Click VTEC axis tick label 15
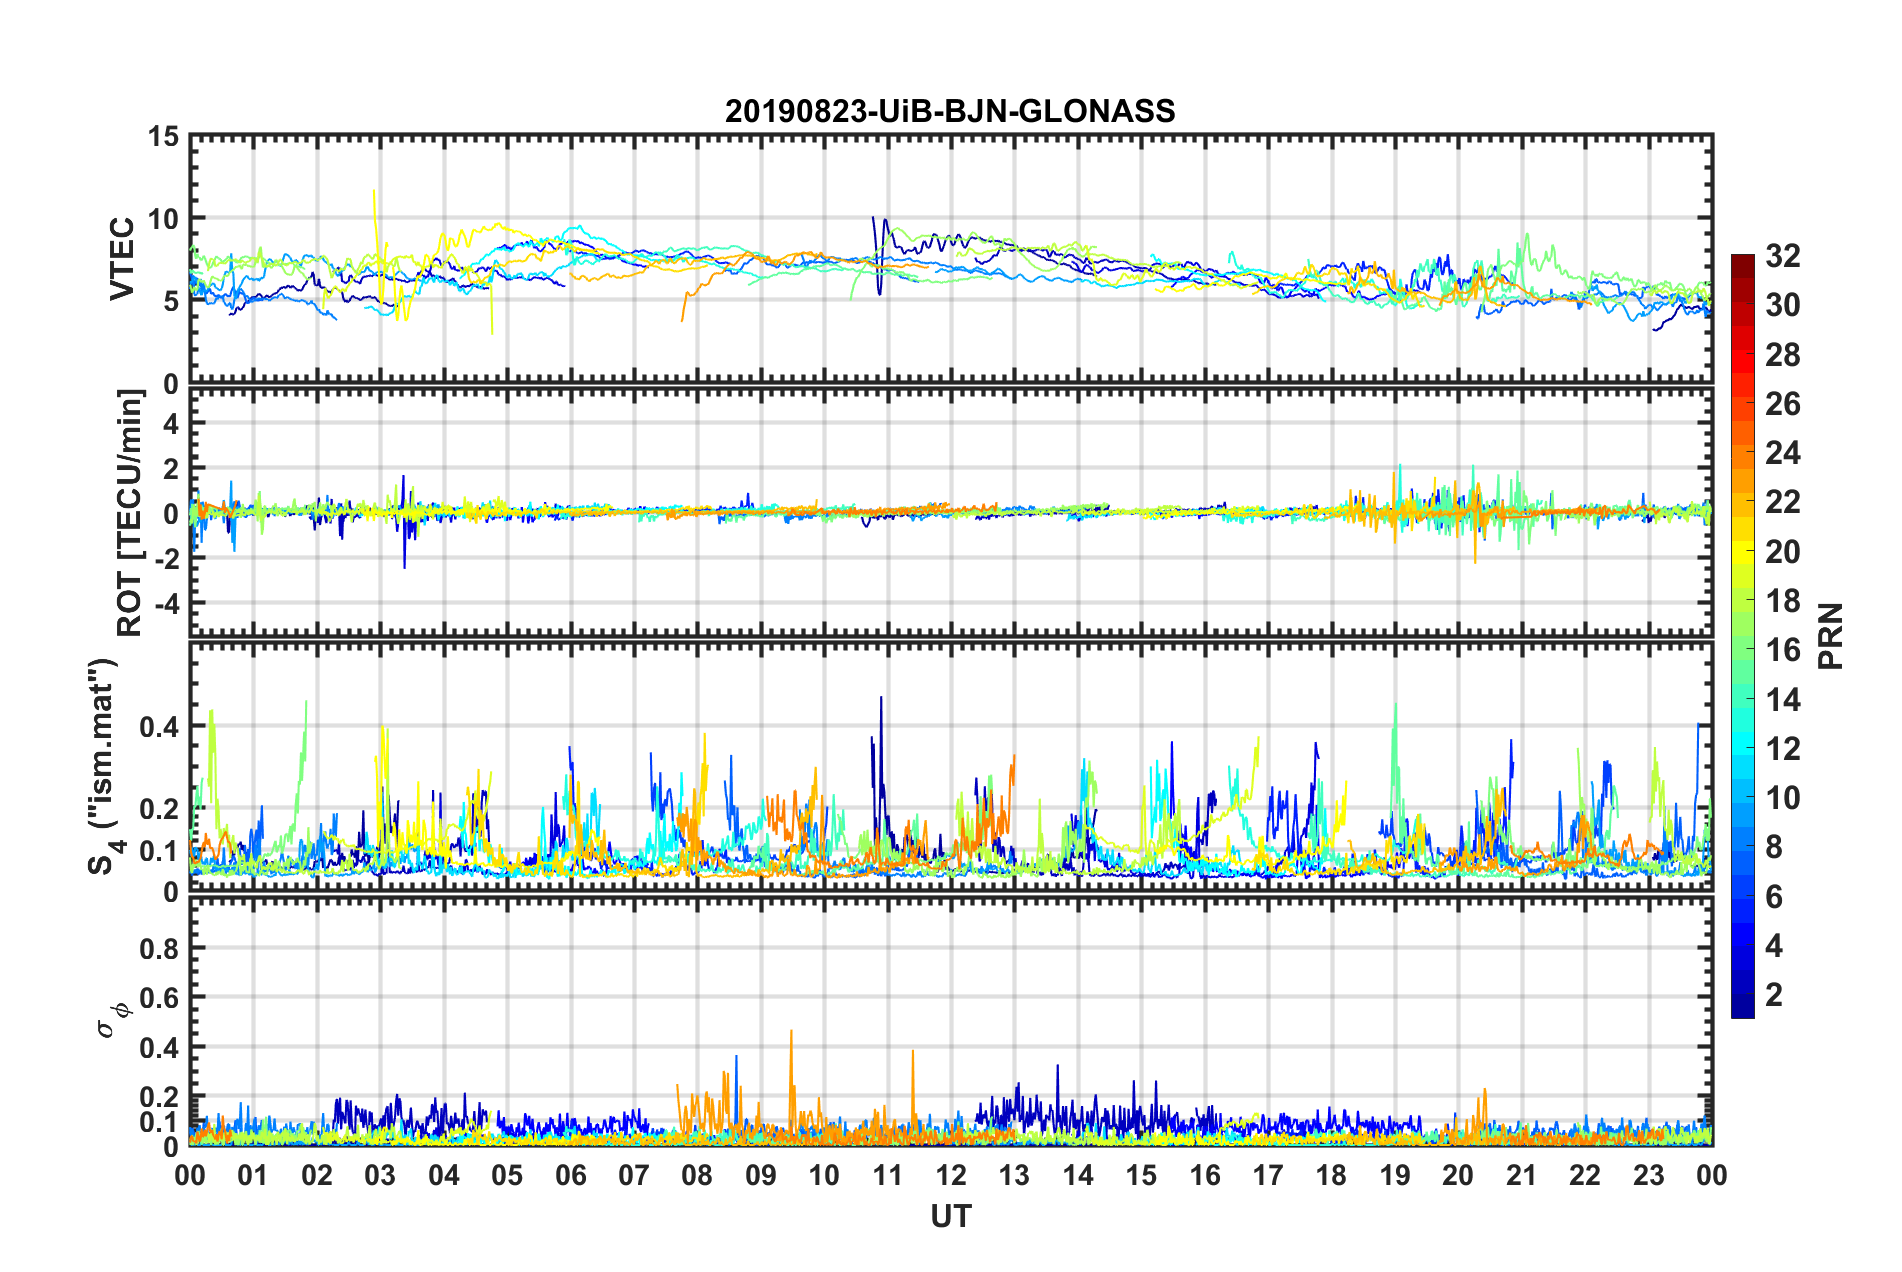The image size is (1902, 1272). (x=162, y=136)
